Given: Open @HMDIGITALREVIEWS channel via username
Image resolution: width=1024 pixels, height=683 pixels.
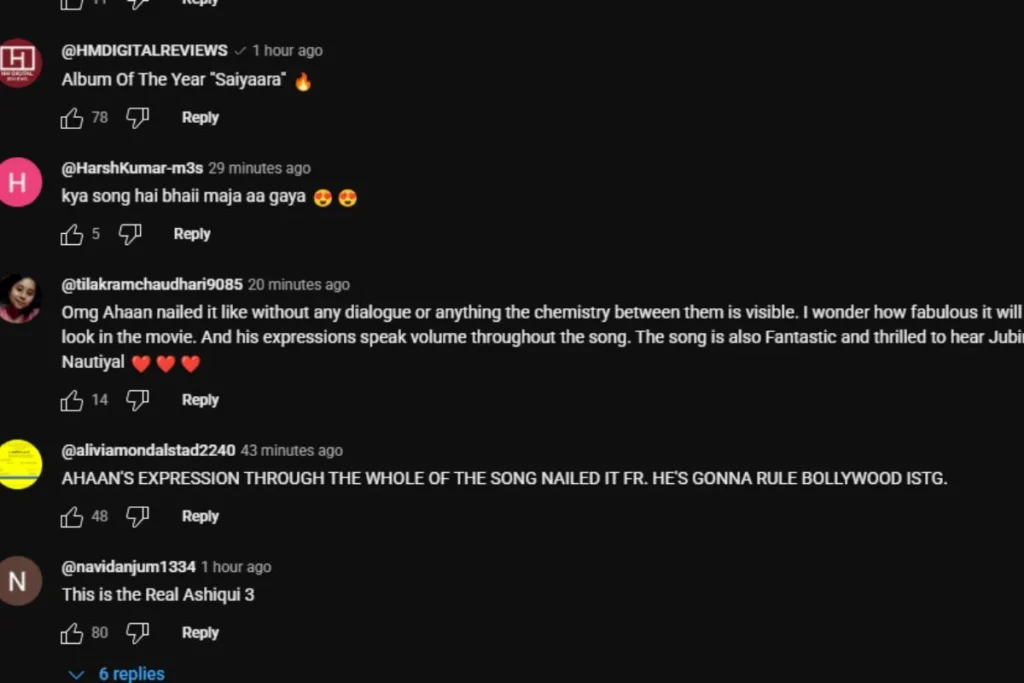Looking at the screenshot, I should point(144,50).
